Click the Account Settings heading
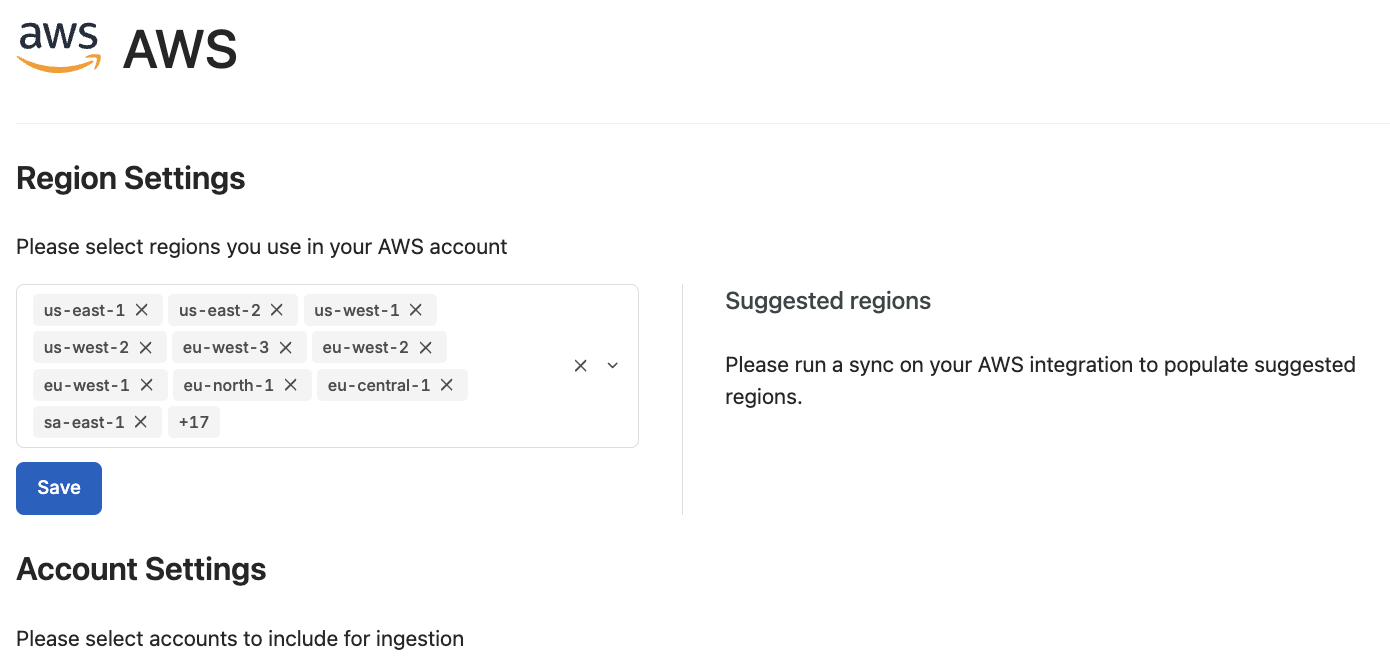This screenshot has width=1390, height=664. 141,570
